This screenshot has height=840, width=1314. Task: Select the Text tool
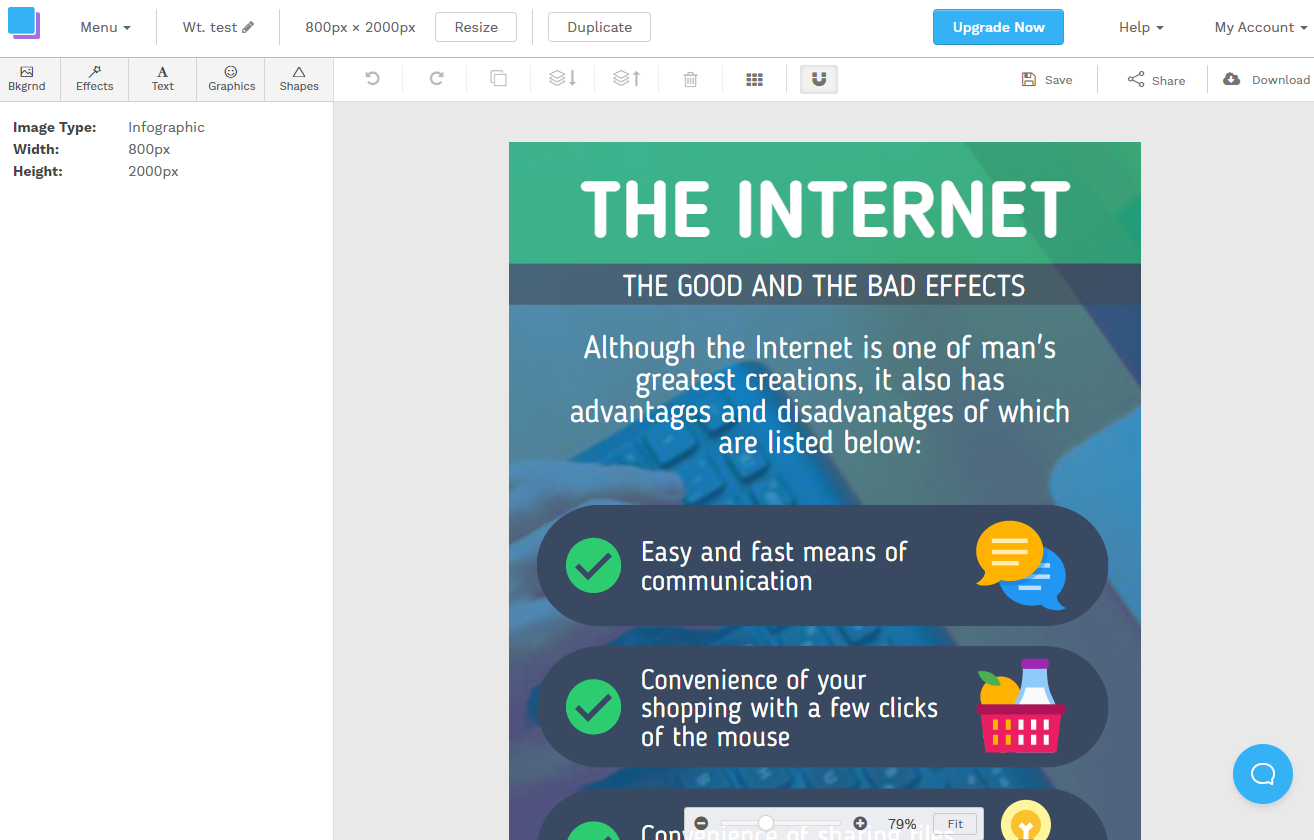tap(163, 79)
